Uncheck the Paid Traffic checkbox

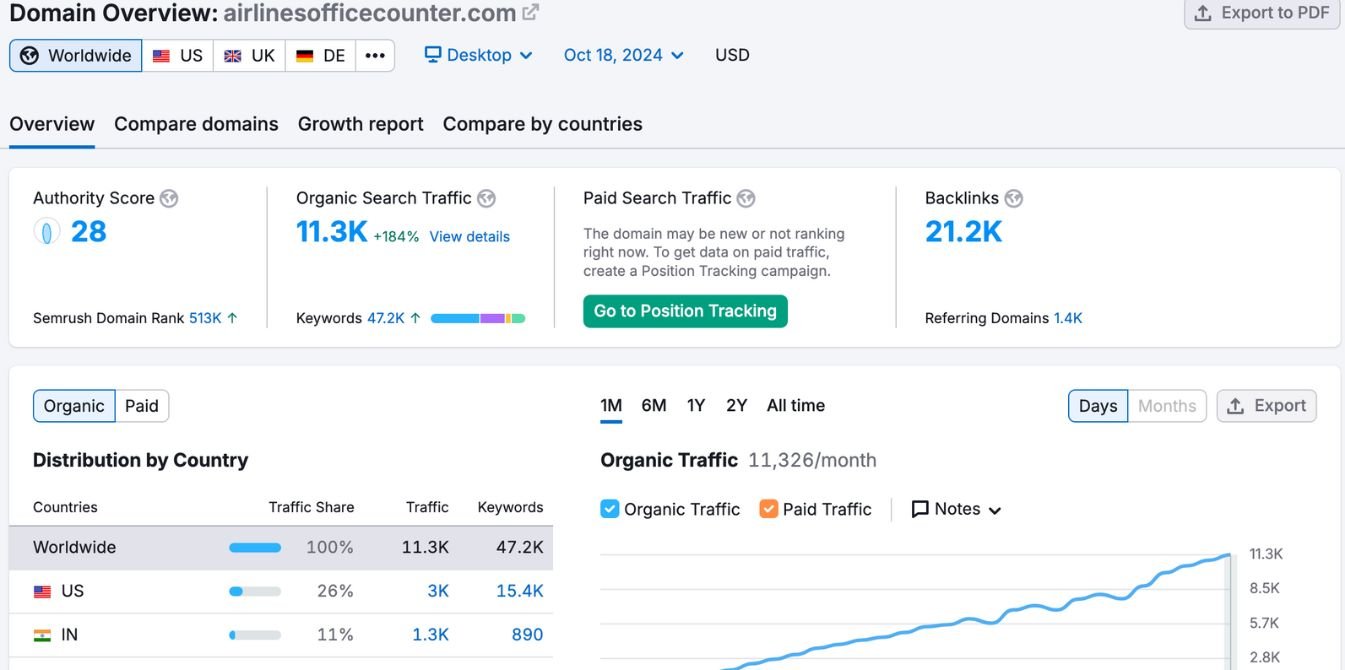click(x=769, y=509)
